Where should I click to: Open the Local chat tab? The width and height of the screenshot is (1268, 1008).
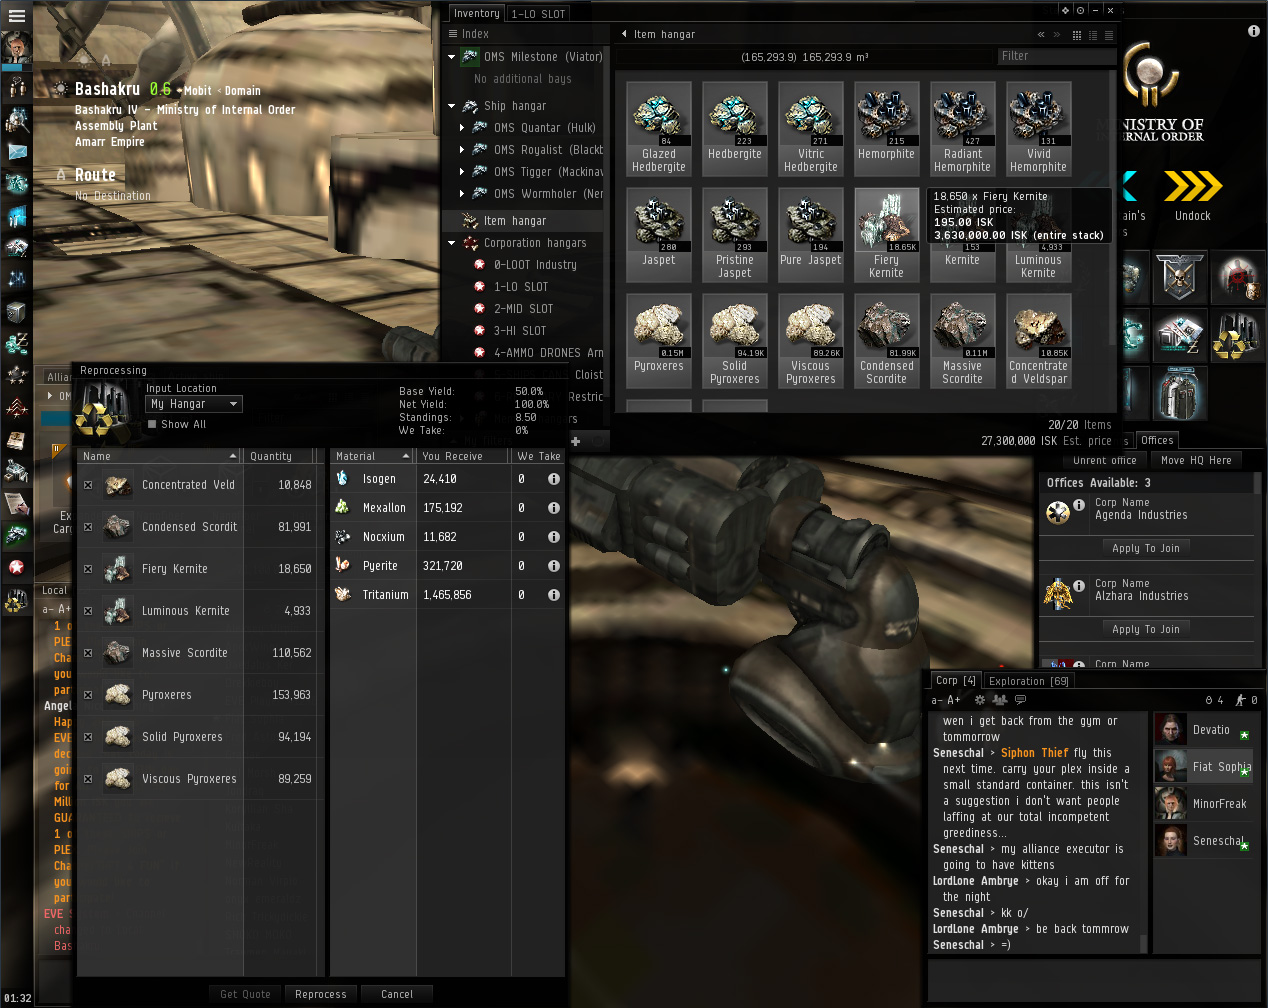[x=55, y=590]
